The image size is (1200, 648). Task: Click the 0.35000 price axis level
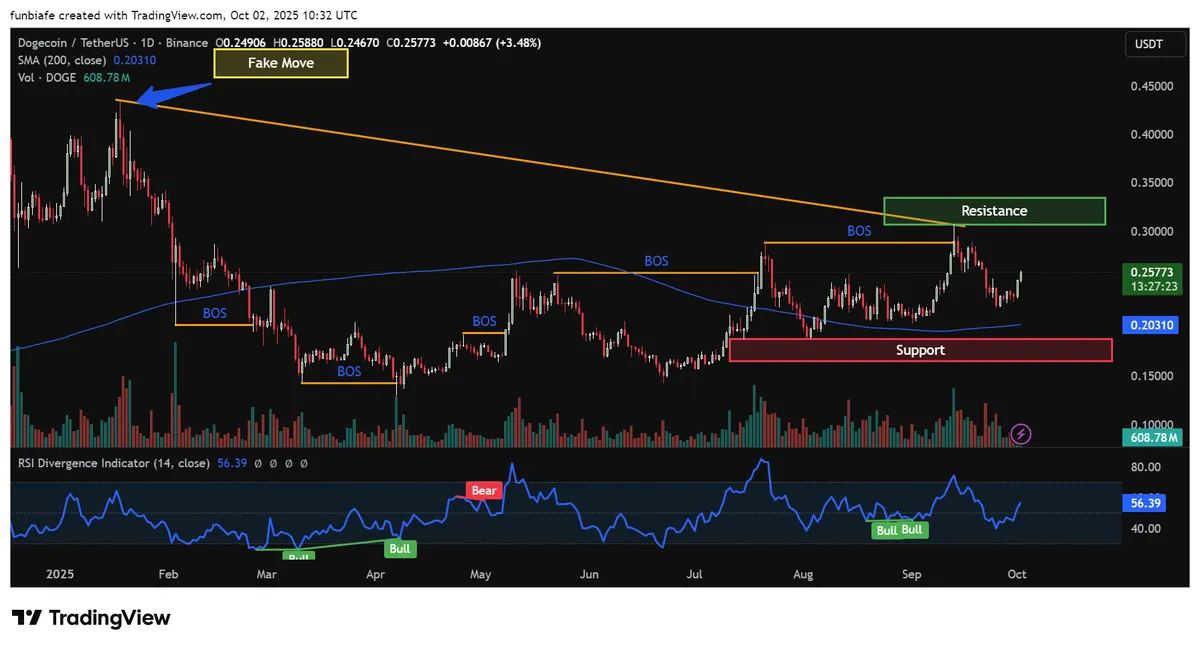point(1151,184)
